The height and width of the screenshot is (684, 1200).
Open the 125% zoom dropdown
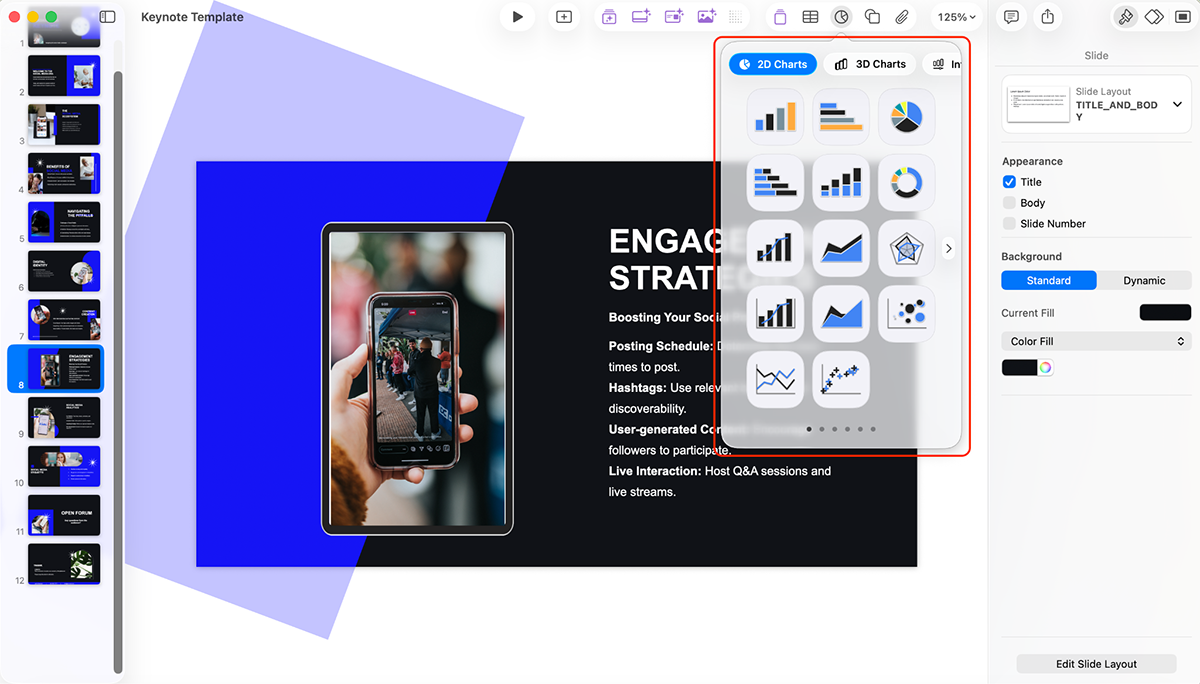click(x=955, y=16)
